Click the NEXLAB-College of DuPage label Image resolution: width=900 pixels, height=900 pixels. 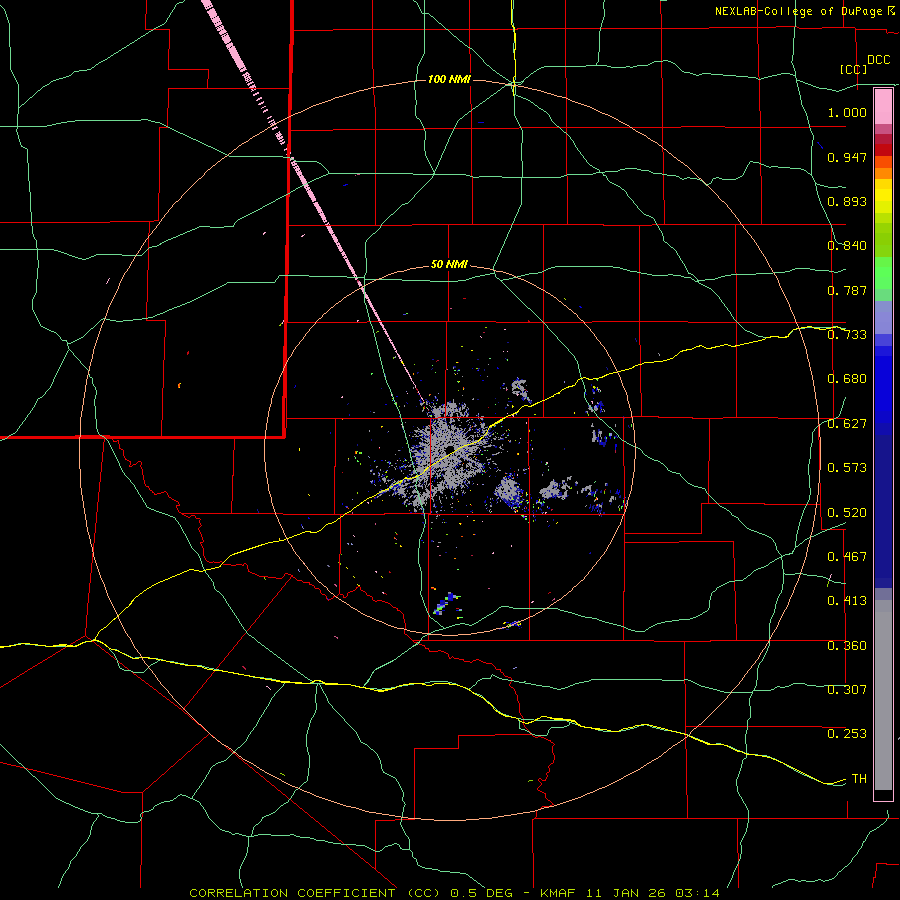pos(798,11)
